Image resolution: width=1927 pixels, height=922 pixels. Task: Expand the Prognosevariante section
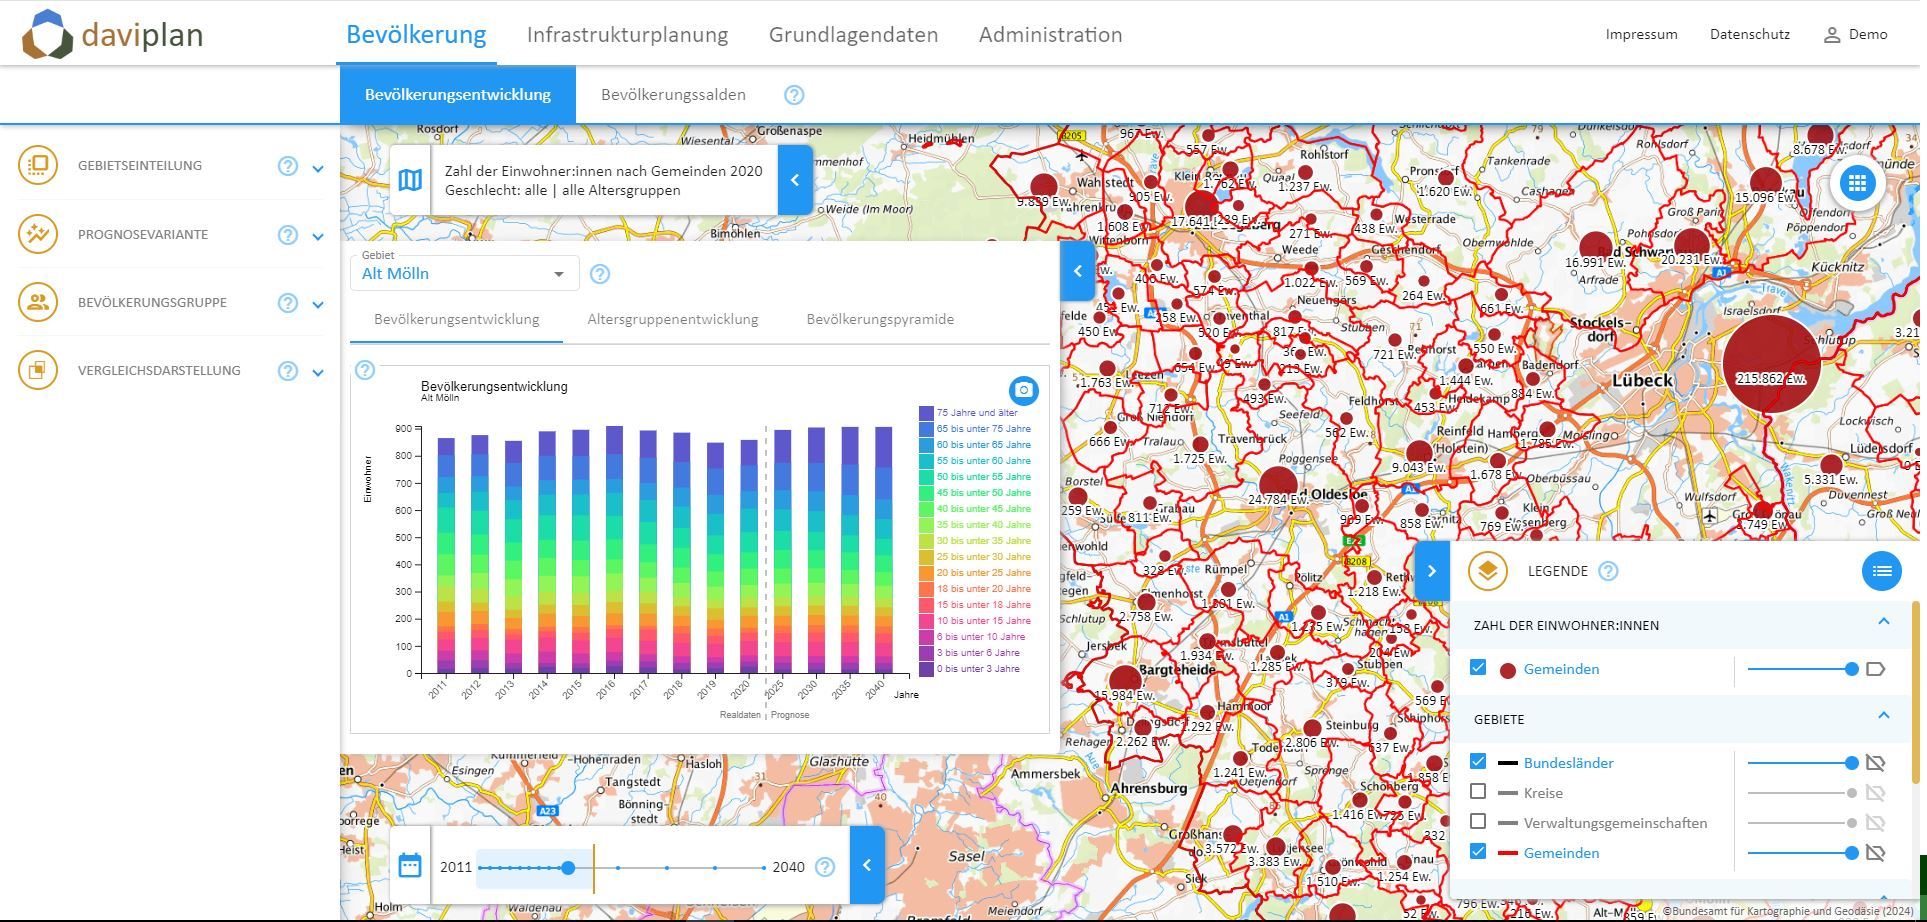[x=318, y=236]
